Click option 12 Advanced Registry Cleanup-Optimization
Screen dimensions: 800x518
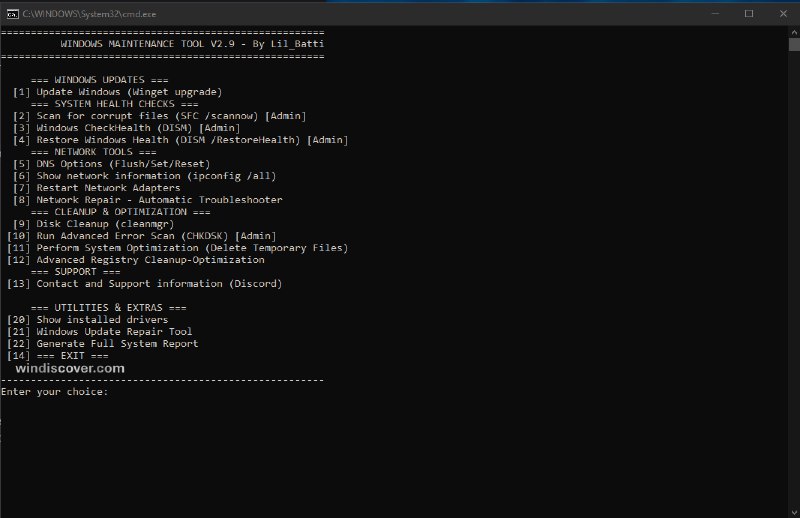coord(136,260)
